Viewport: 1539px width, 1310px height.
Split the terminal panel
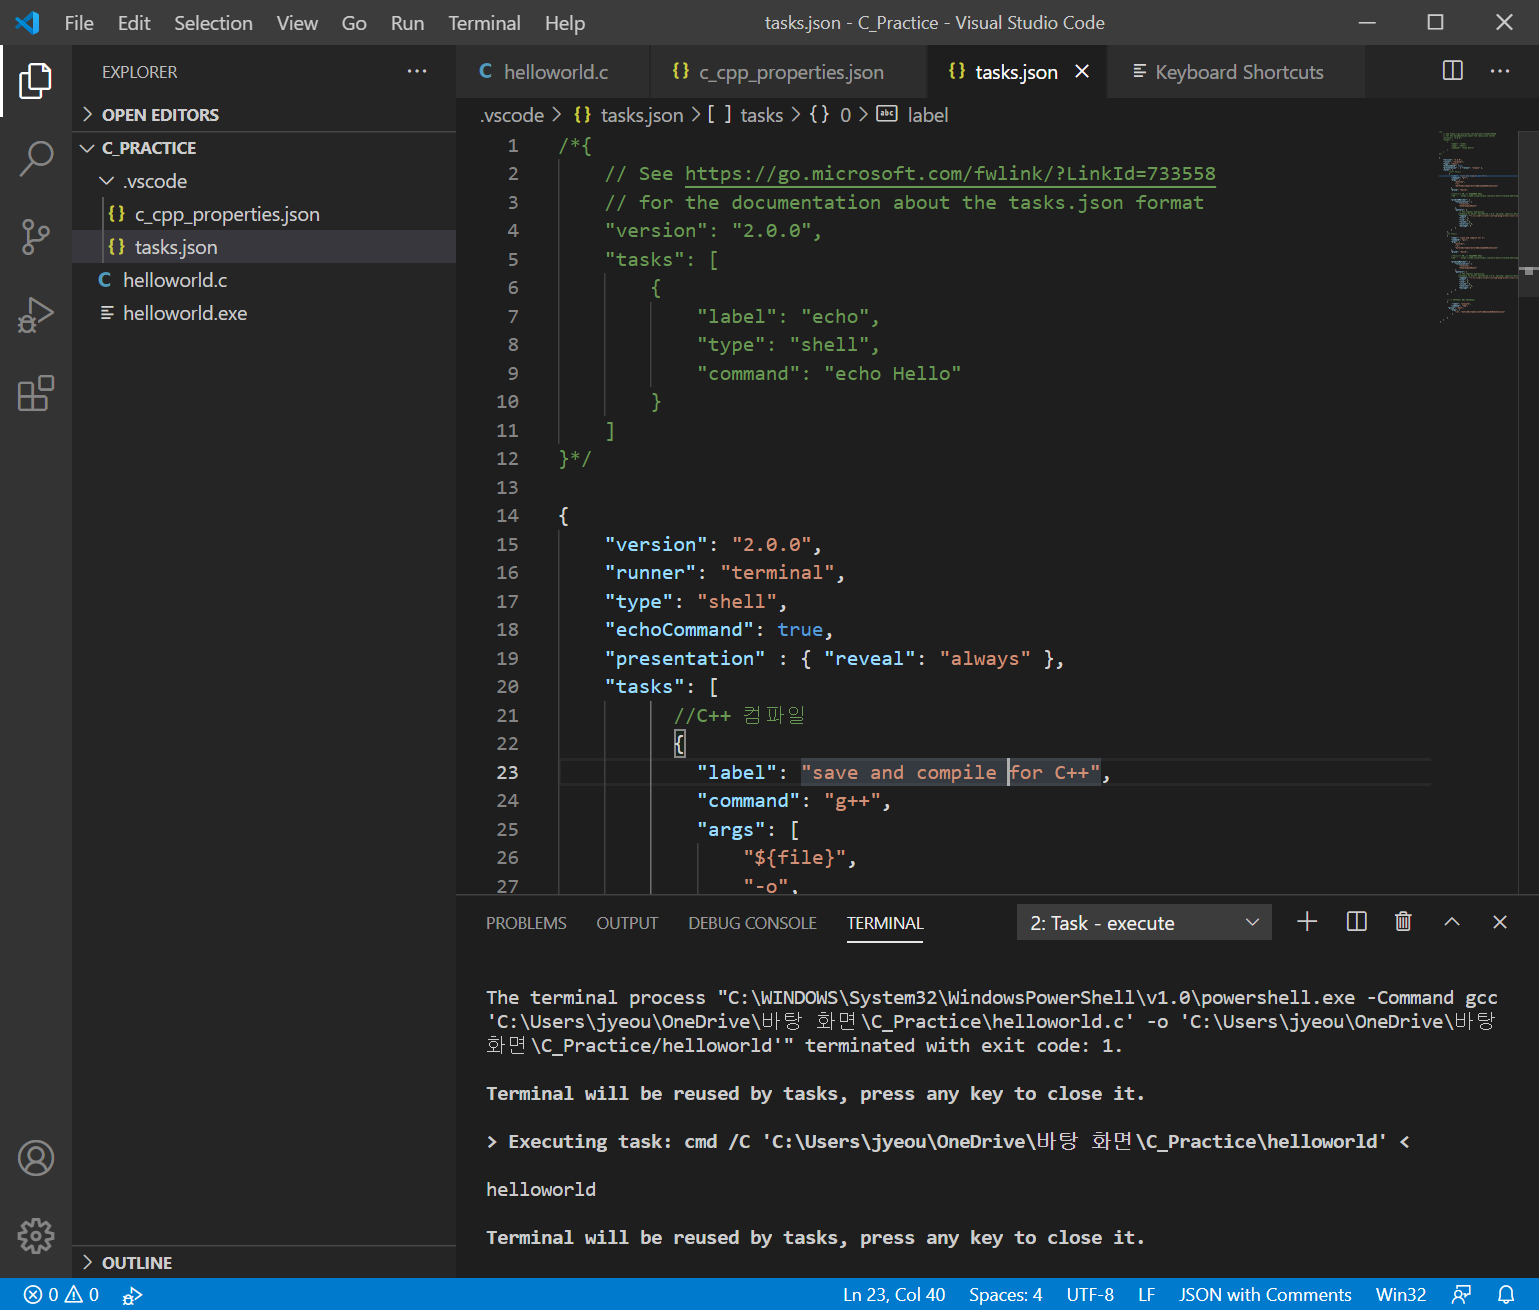point(1356,922)
